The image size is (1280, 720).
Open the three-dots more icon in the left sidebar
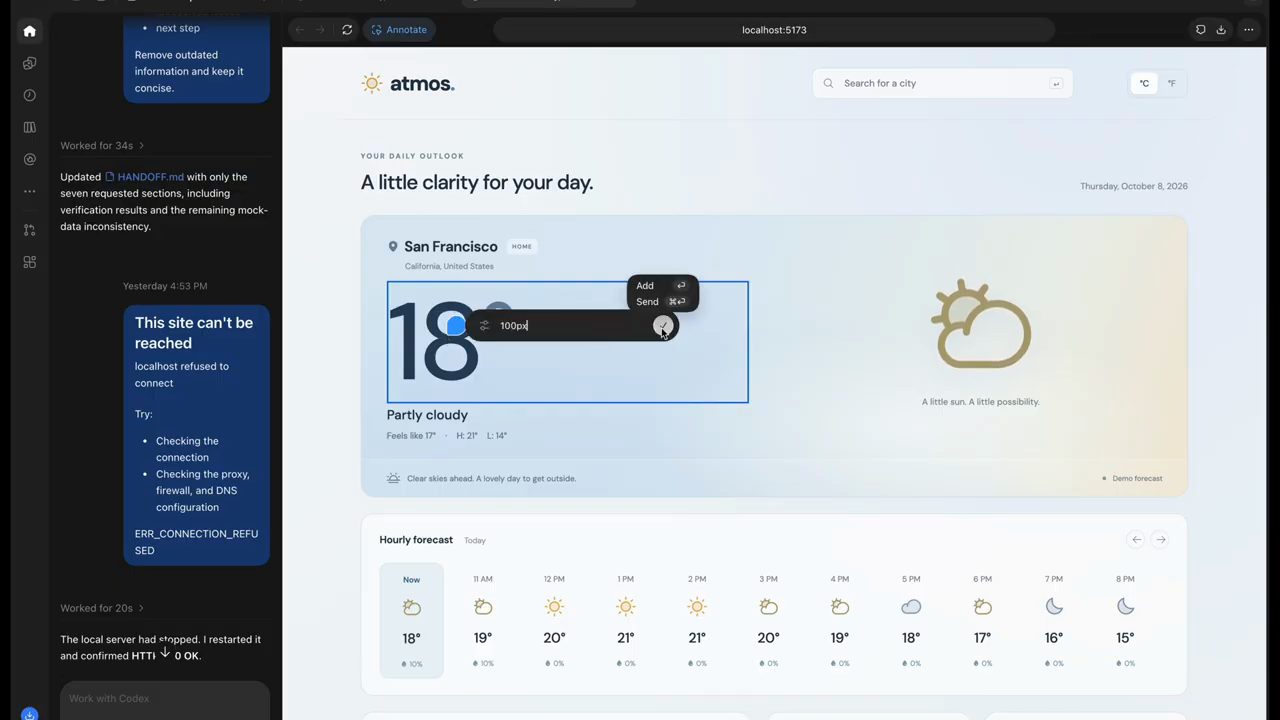pos(29,191)
